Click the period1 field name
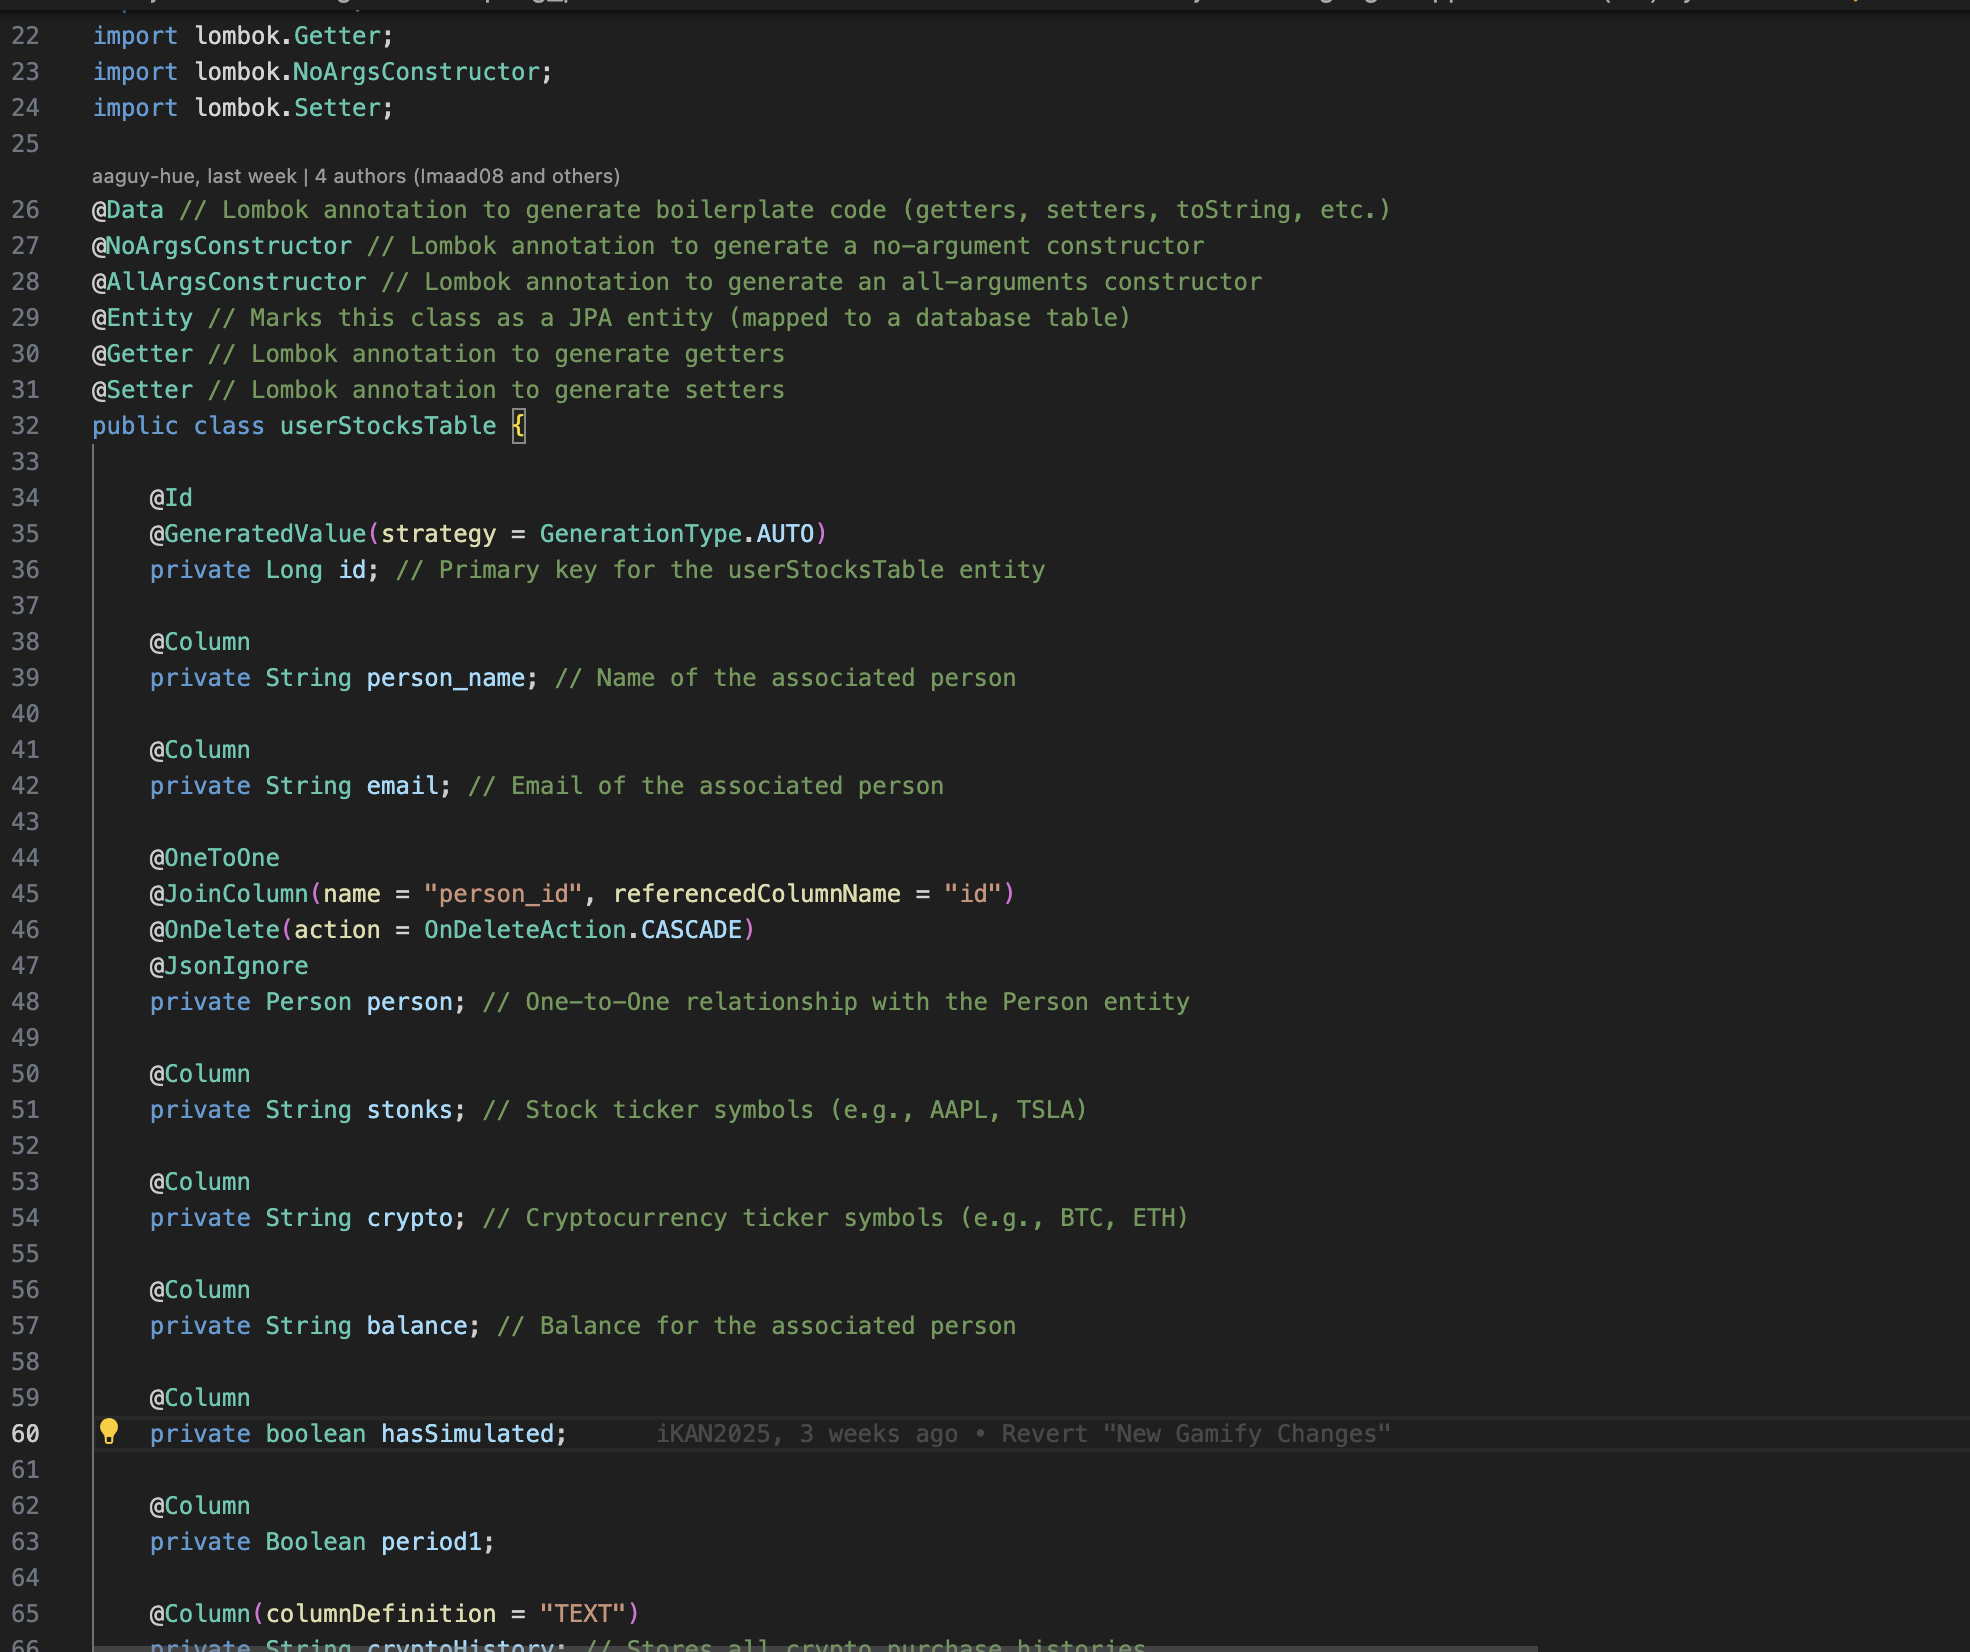The image size is (1970, 1652). [431, 1542]
